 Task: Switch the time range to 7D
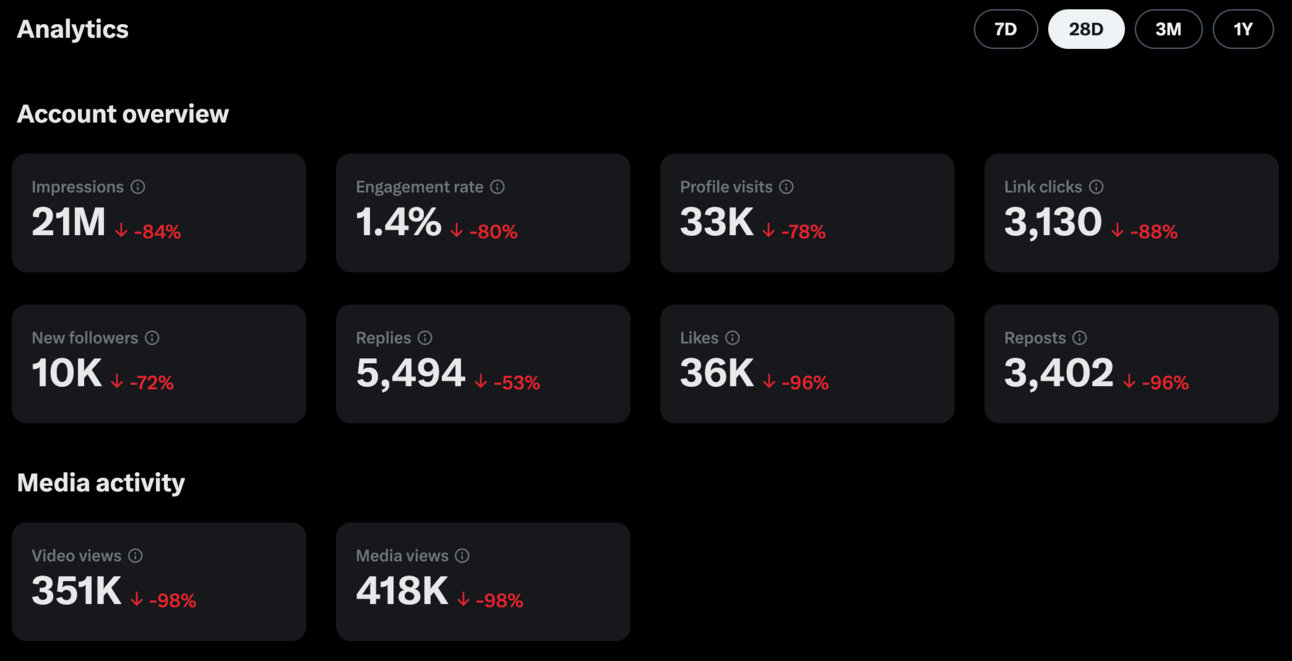pyautogui.click(x=1006, y=29)
